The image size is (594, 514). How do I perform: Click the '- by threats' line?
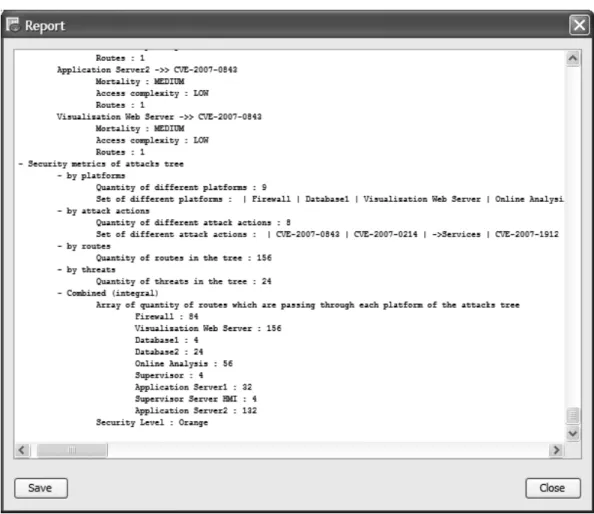tap(86, 270)
